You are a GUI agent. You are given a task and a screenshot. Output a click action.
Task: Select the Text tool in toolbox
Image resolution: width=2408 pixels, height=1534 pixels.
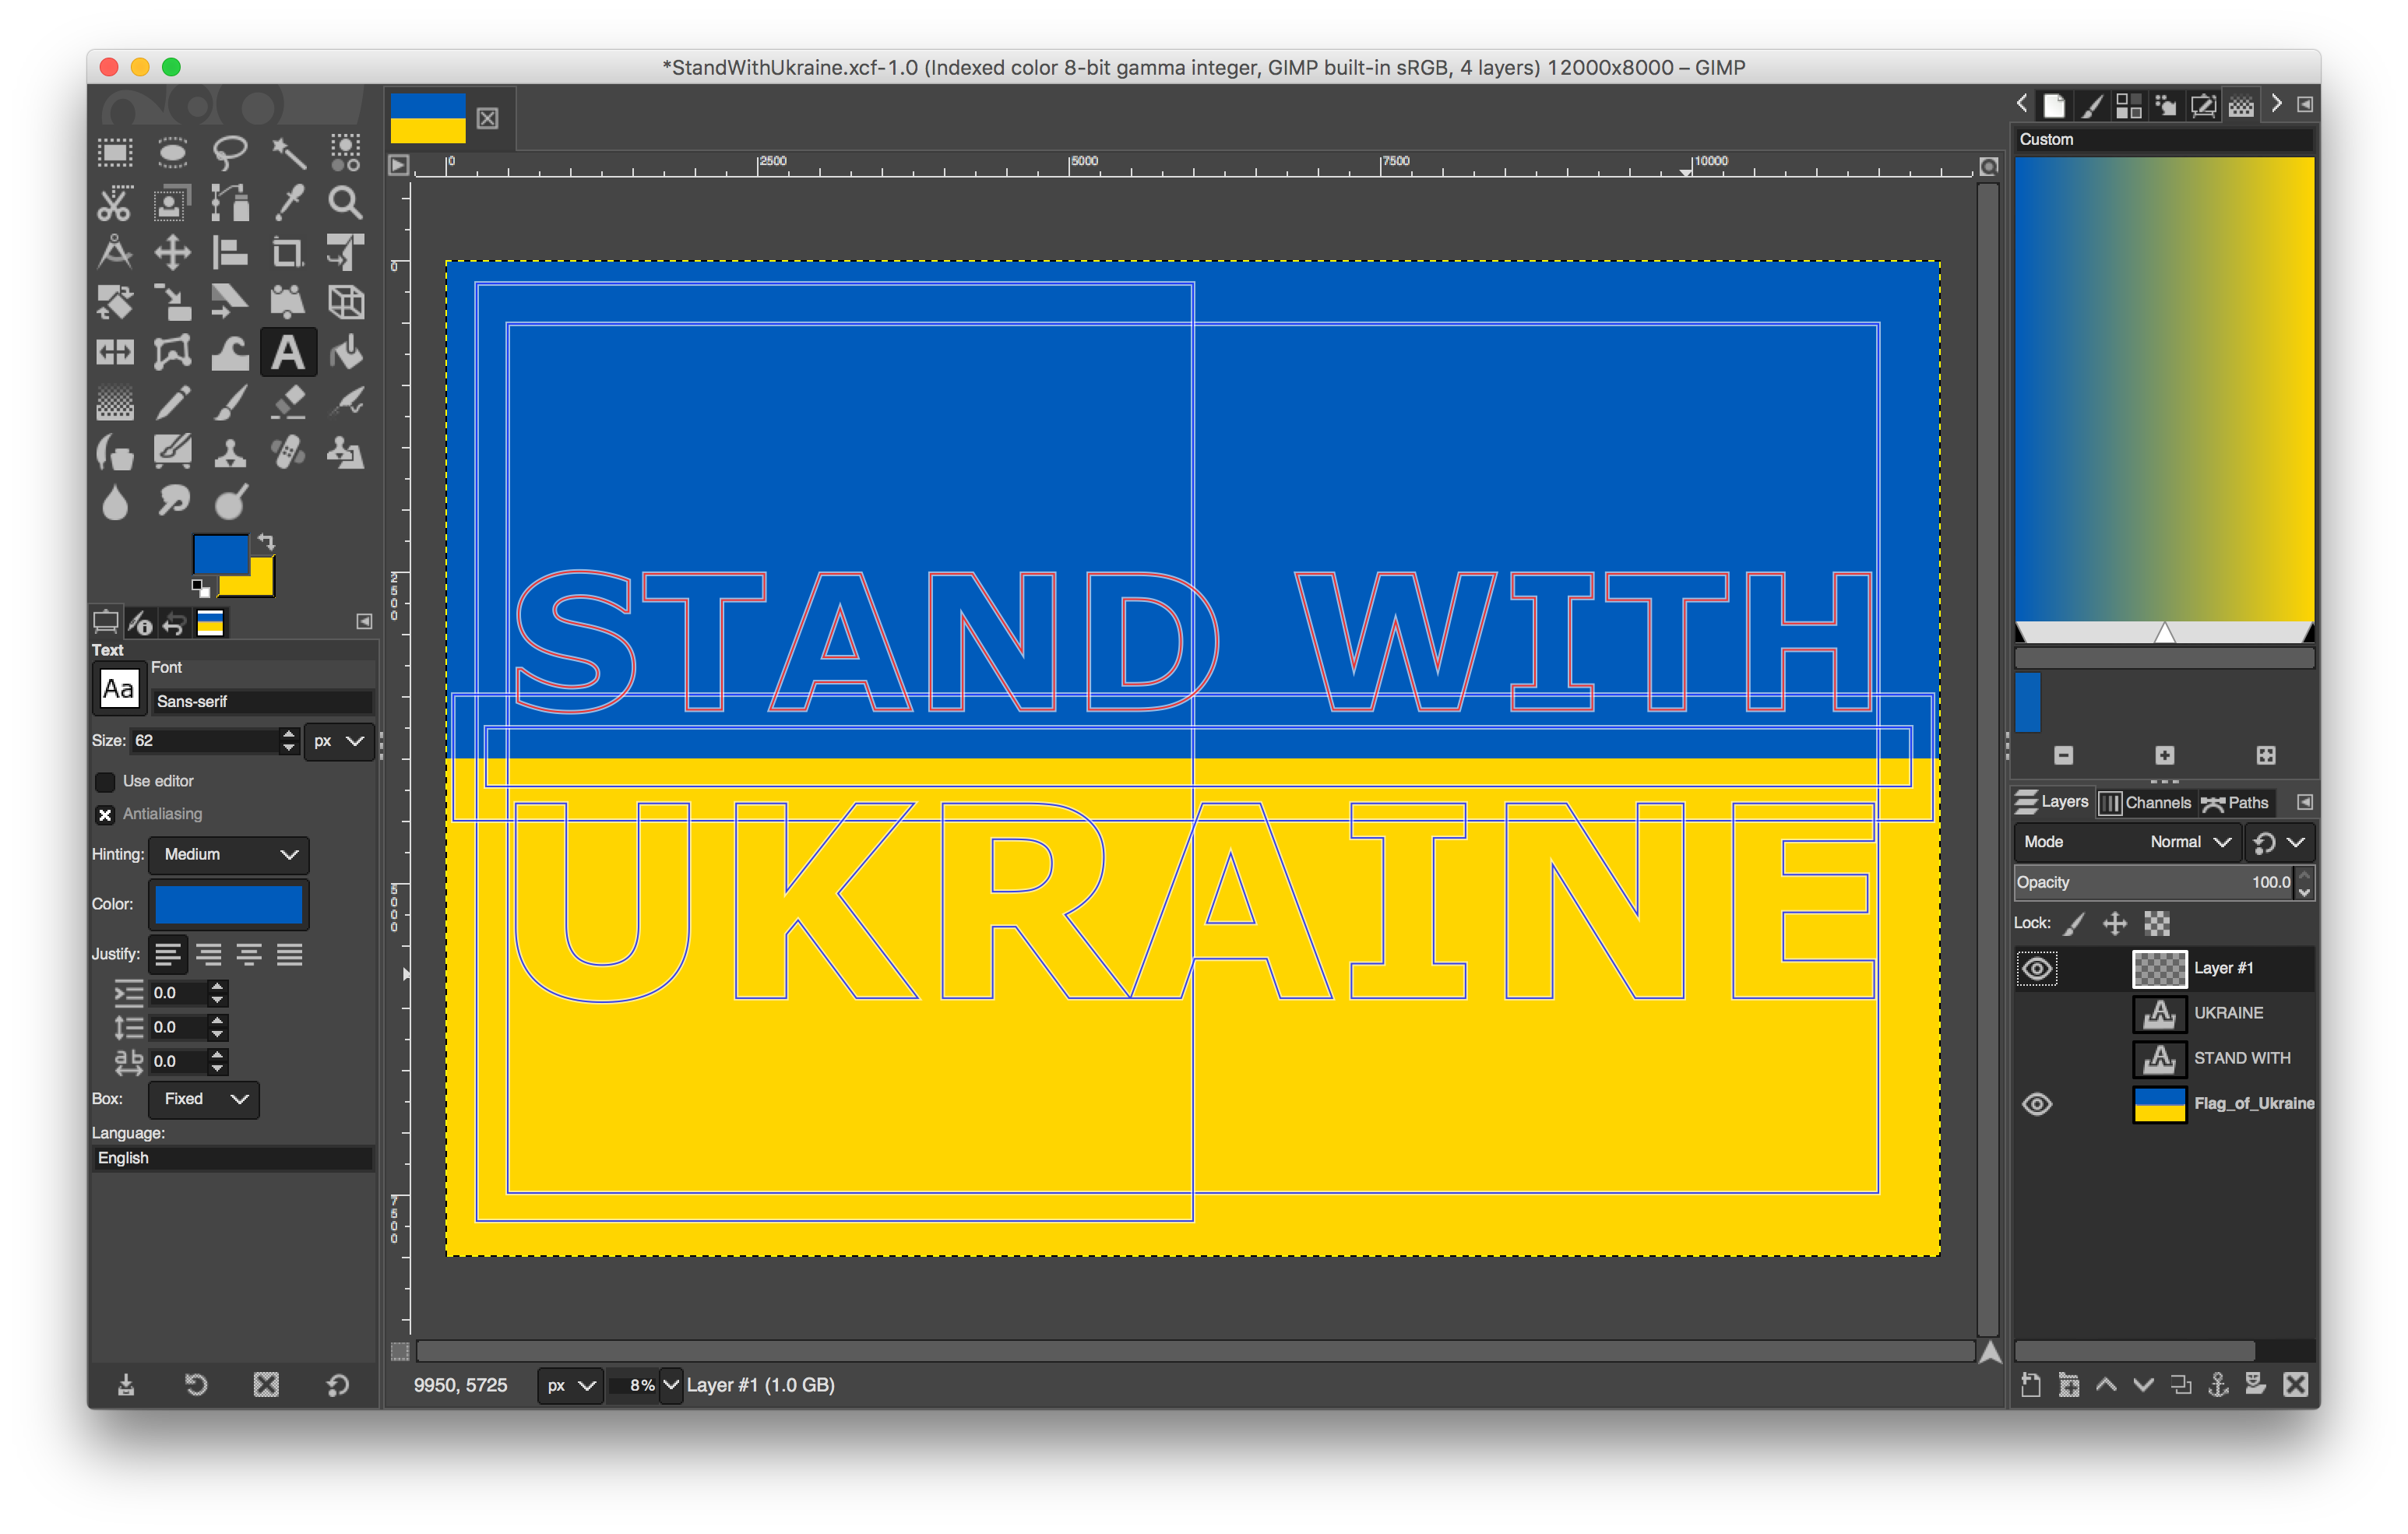coord(288,352)
